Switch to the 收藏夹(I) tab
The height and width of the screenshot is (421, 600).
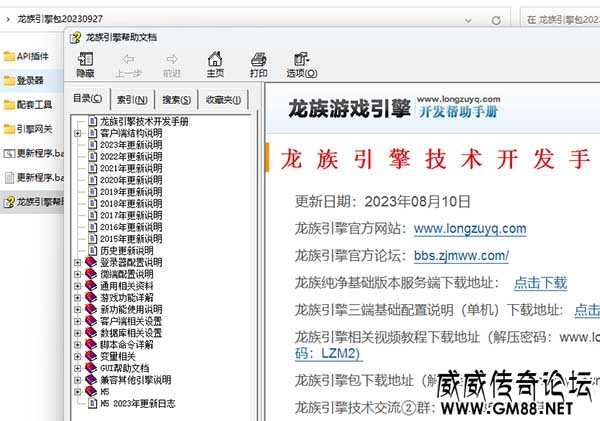pos(223,100)
